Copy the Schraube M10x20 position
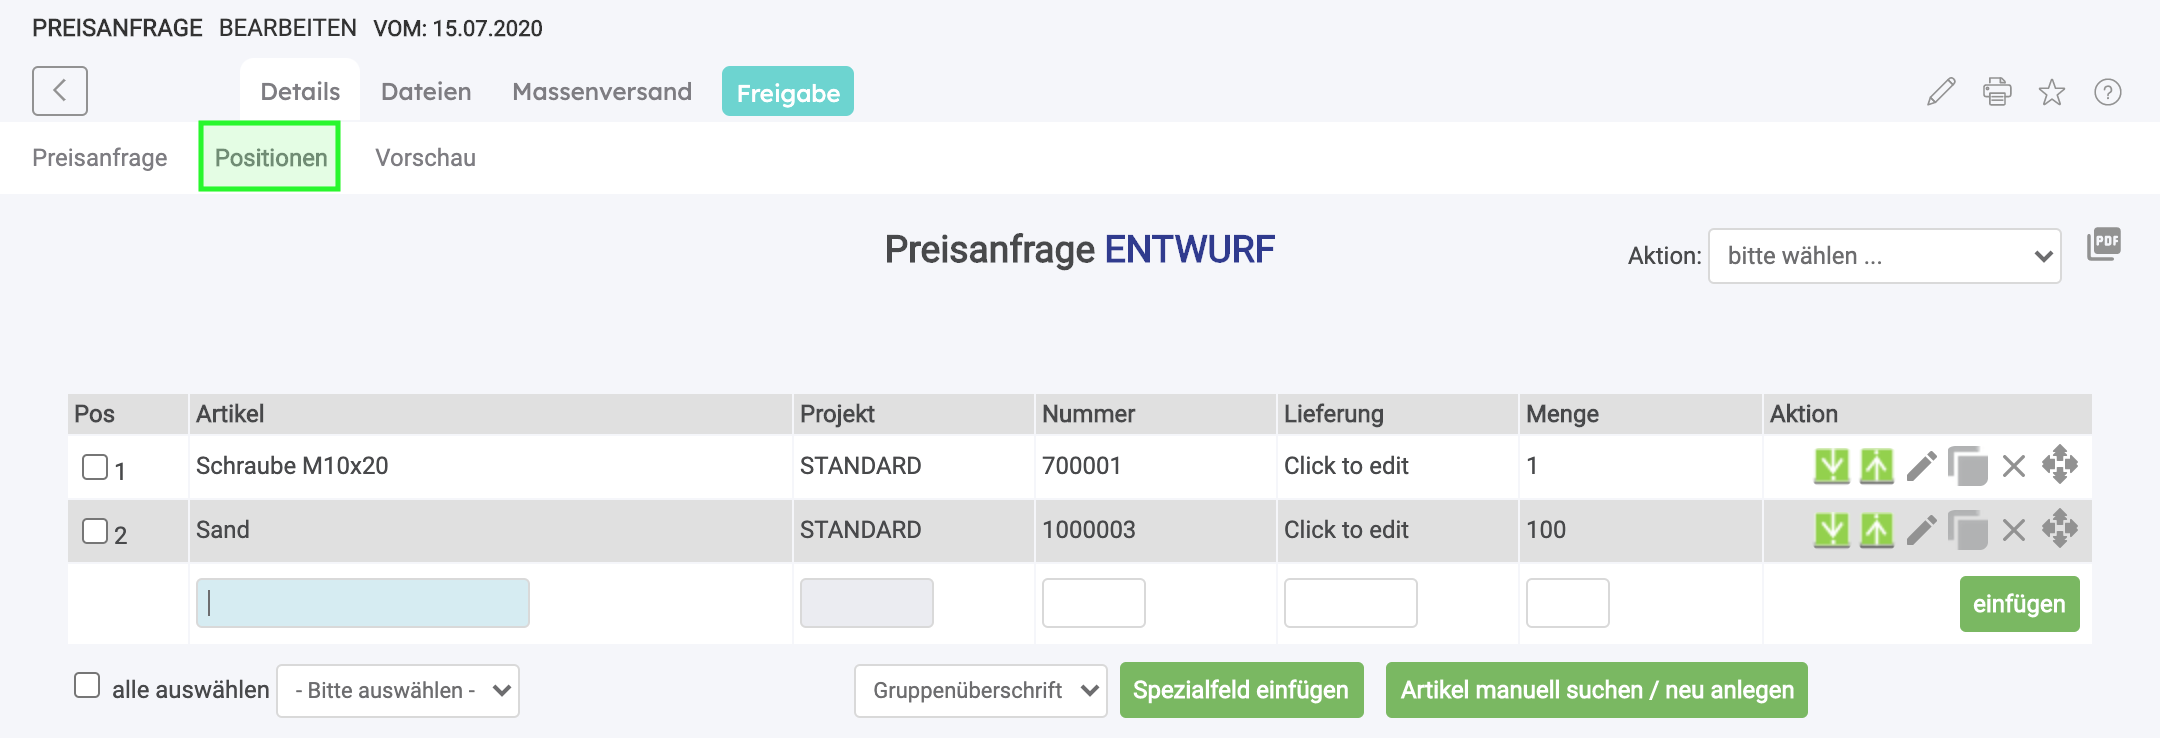 (1967, 466)
